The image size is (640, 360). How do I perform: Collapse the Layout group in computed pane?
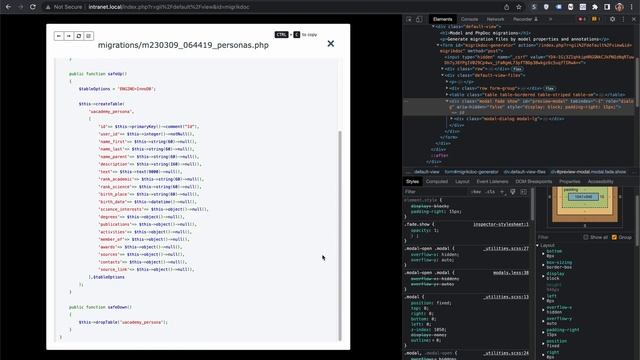[538, 245]
